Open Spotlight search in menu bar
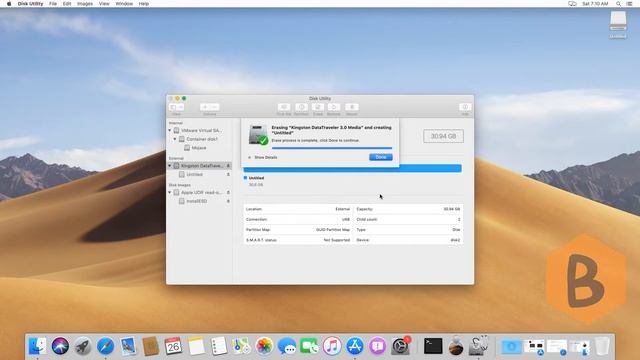640x360 pixels. 618,4
